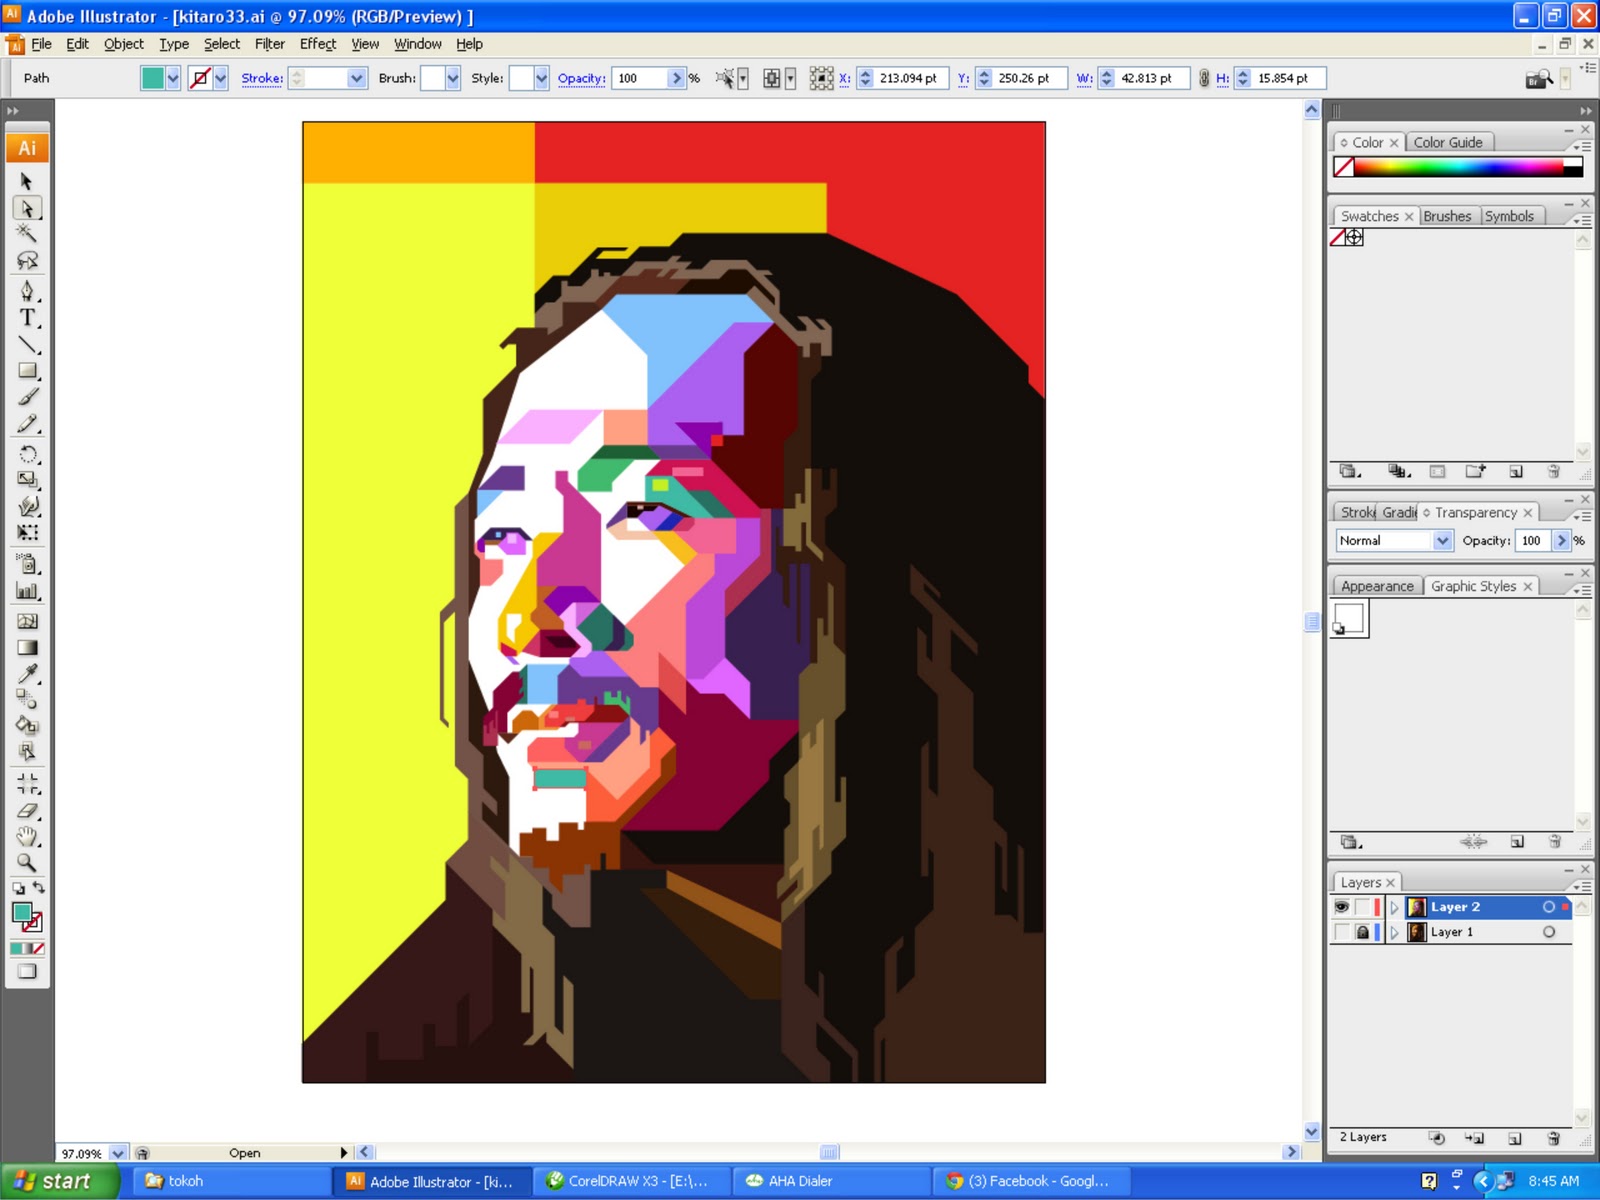Click Layer 2 target circle
1600x1200 pixels.
1549,907
